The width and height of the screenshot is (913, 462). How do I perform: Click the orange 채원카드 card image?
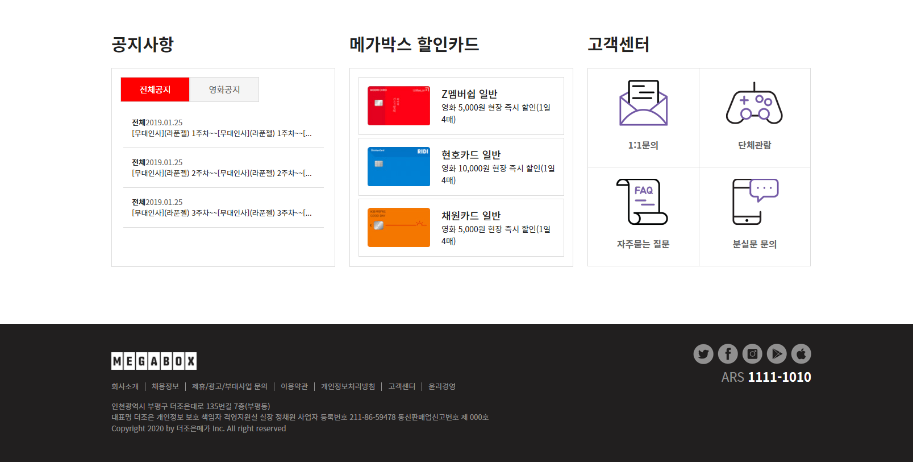[399, 227]
